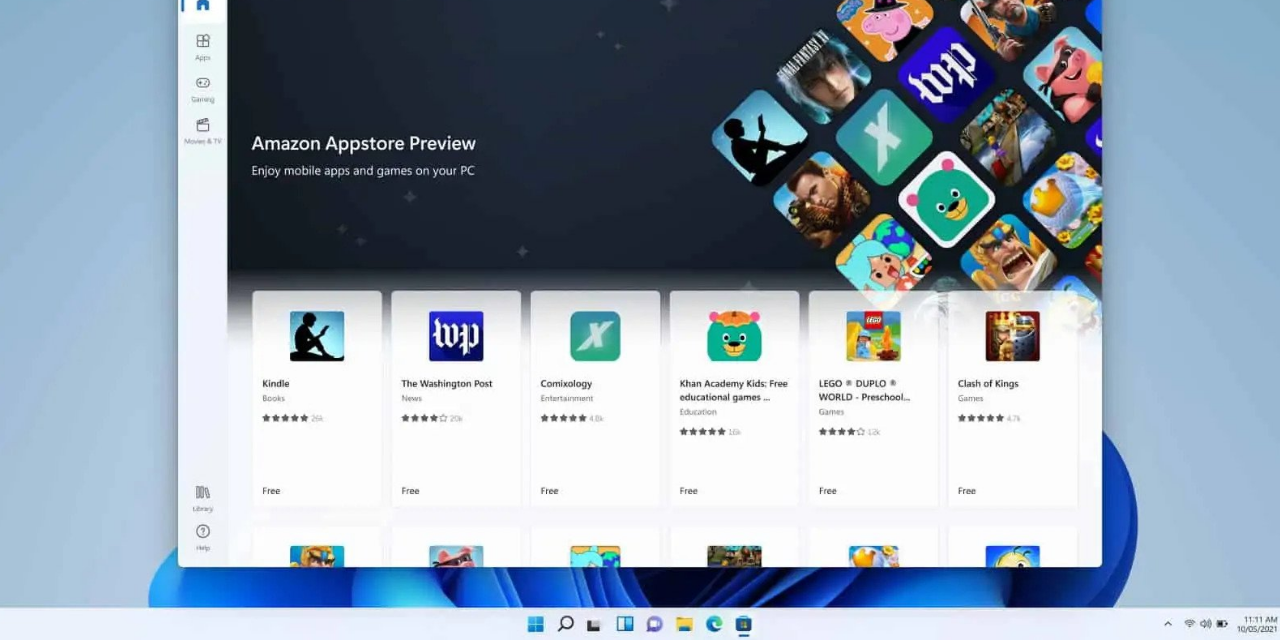
Task: Click the Free price on Comixology card
Action: click(549, 491)
